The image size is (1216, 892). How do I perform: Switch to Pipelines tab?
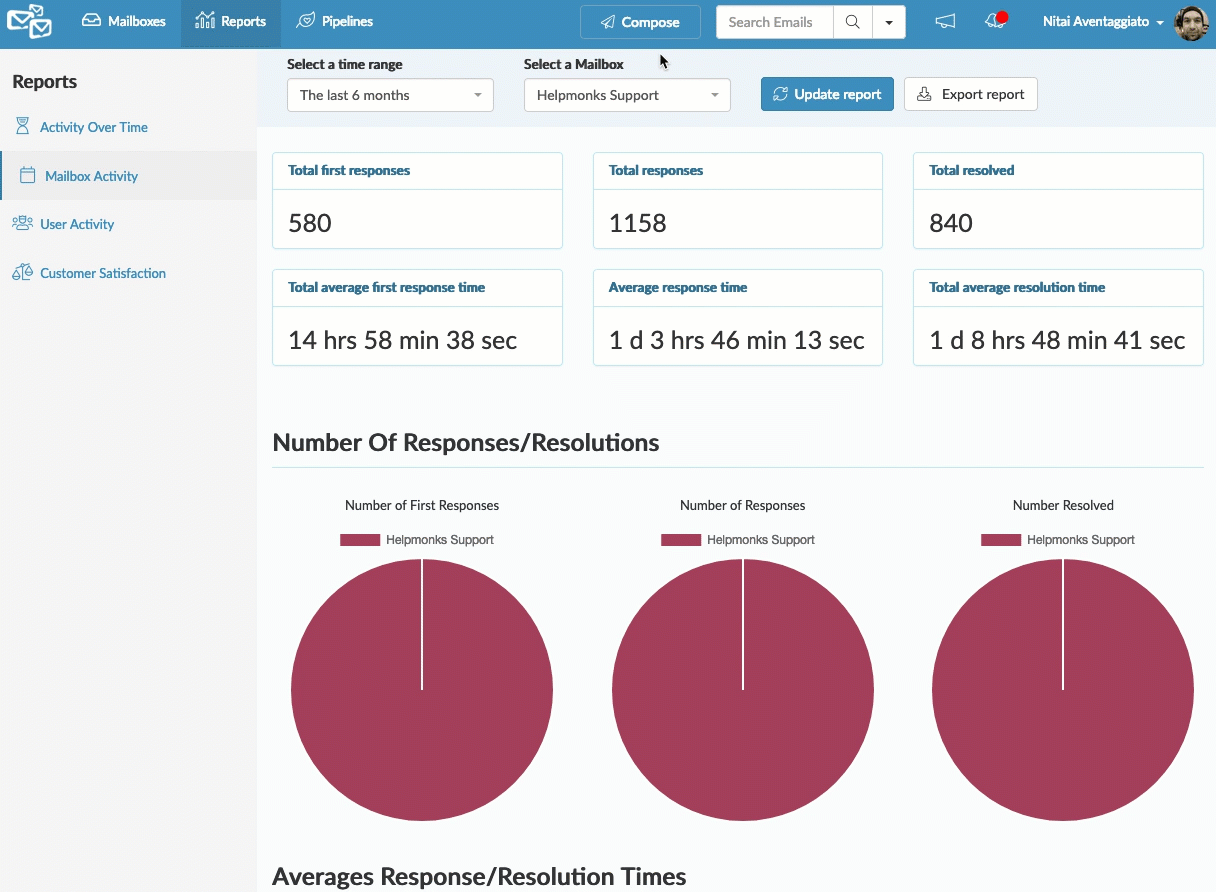[336, 21]
